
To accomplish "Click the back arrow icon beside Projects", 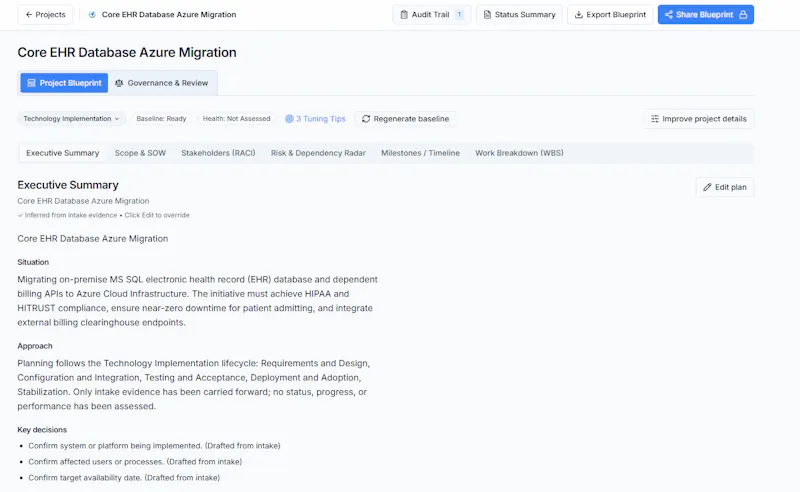I will tap(29, 15).
